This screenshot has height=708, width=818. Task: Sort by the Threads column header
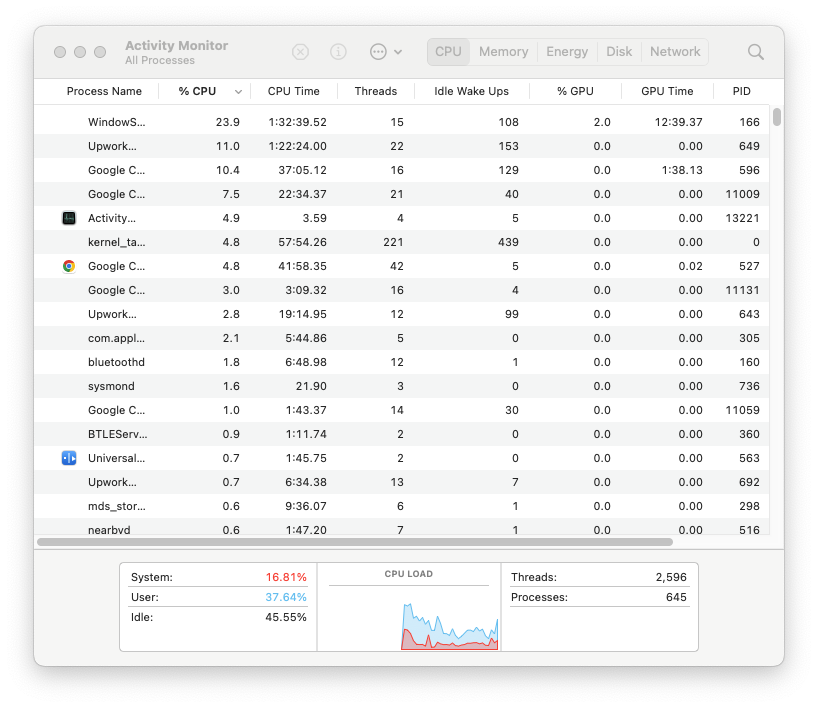375,91
